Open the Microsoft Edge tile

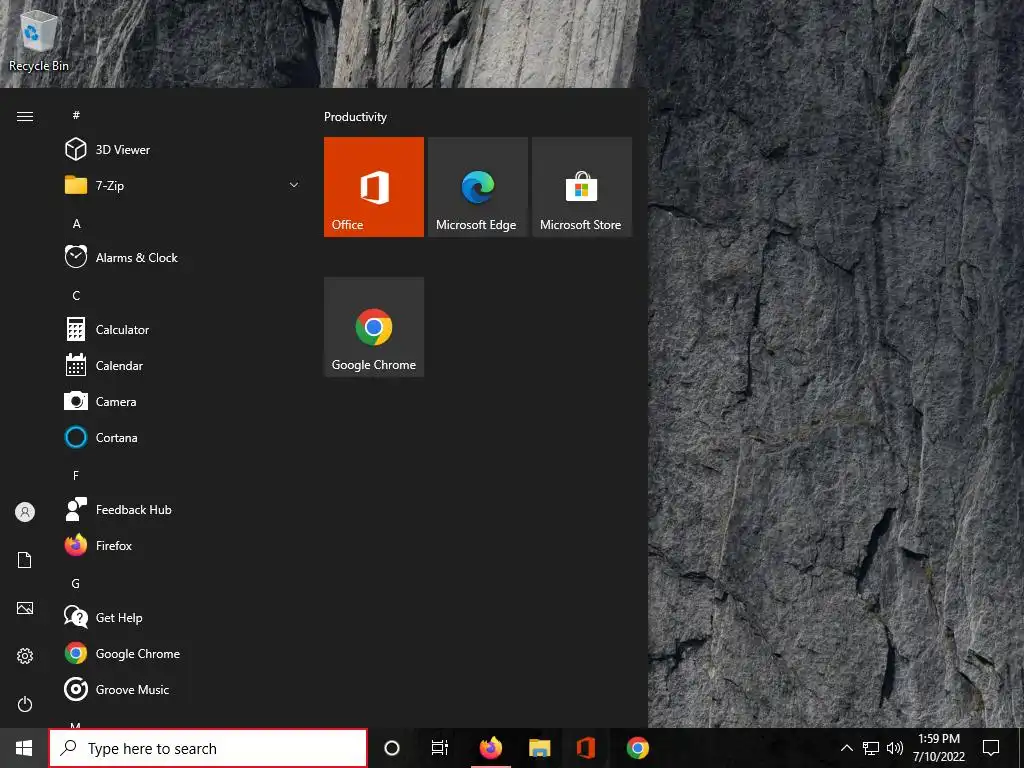477,187
